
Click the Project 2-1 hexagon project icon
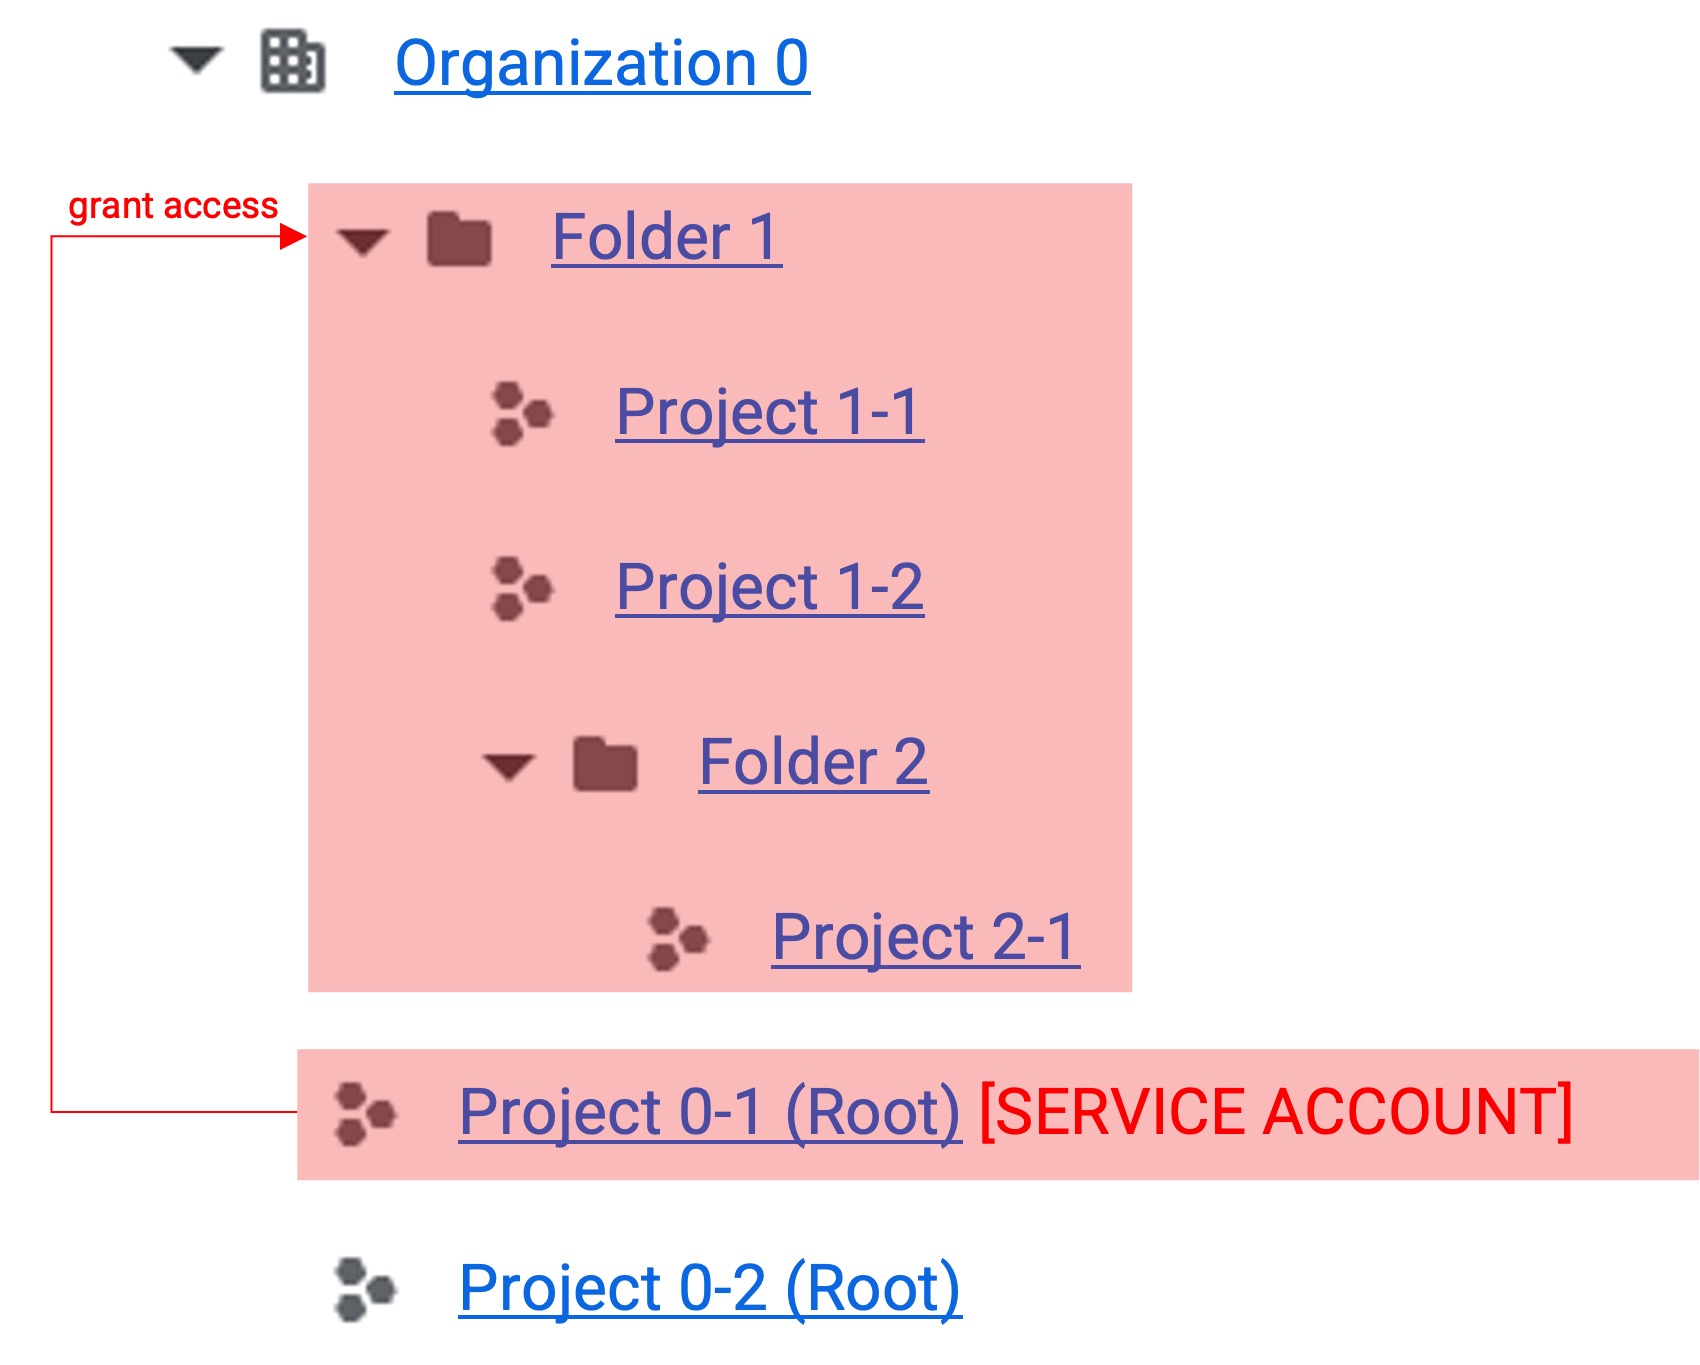pos(678,939)
